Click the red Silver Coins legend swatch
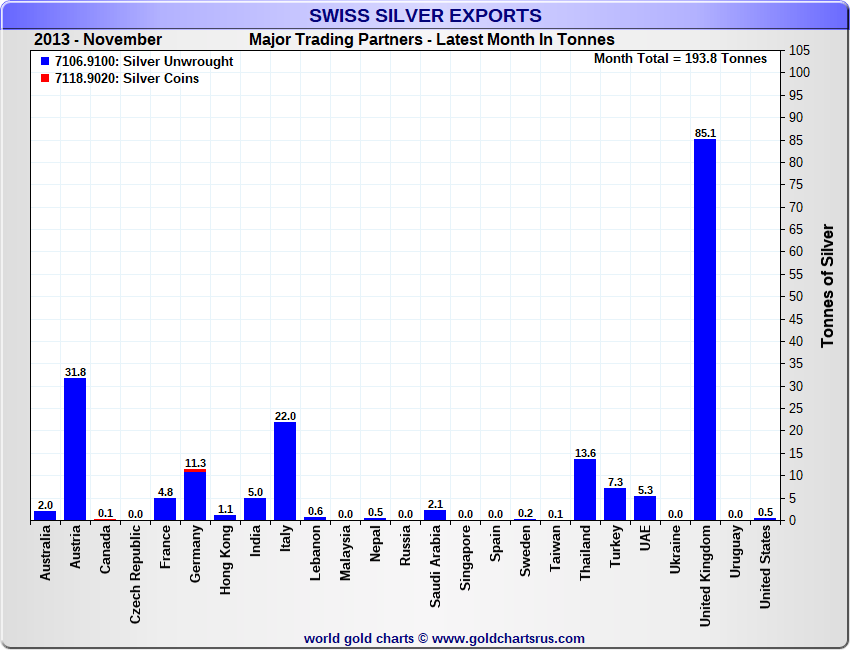The width and height of the screenshot is (850, 650). (45, 79)
